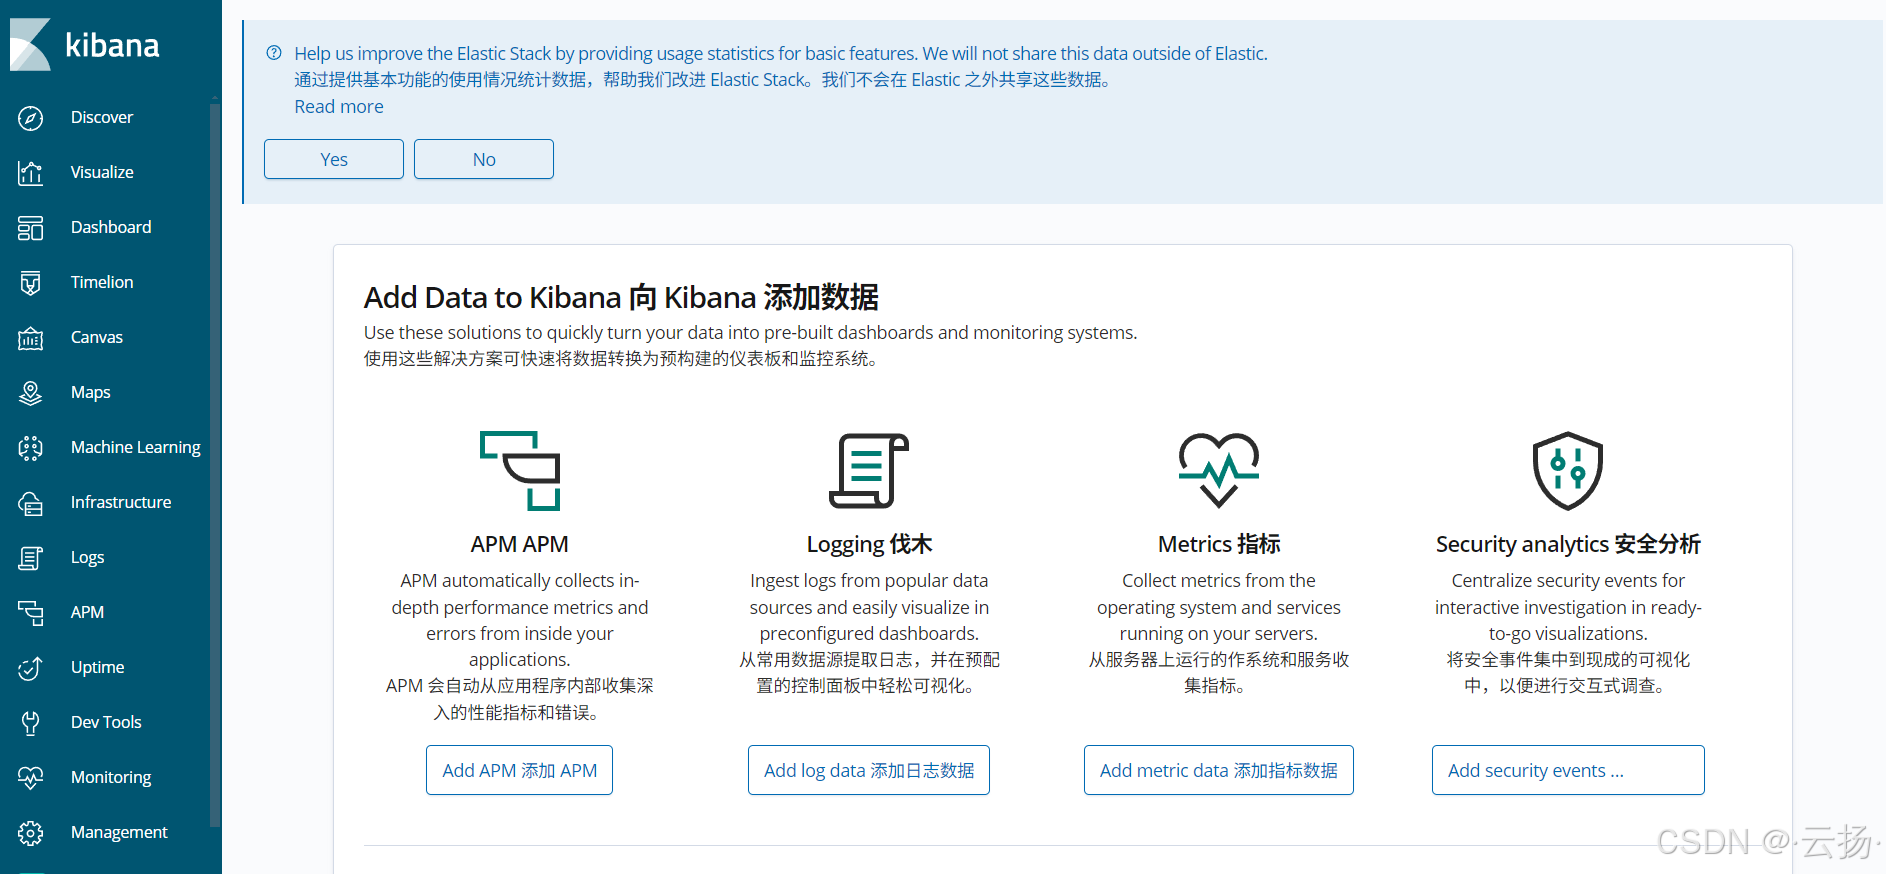Screen dimensions: 1886x874
Task: Click the Kibana logo icon
Action: tap(30, 44)
